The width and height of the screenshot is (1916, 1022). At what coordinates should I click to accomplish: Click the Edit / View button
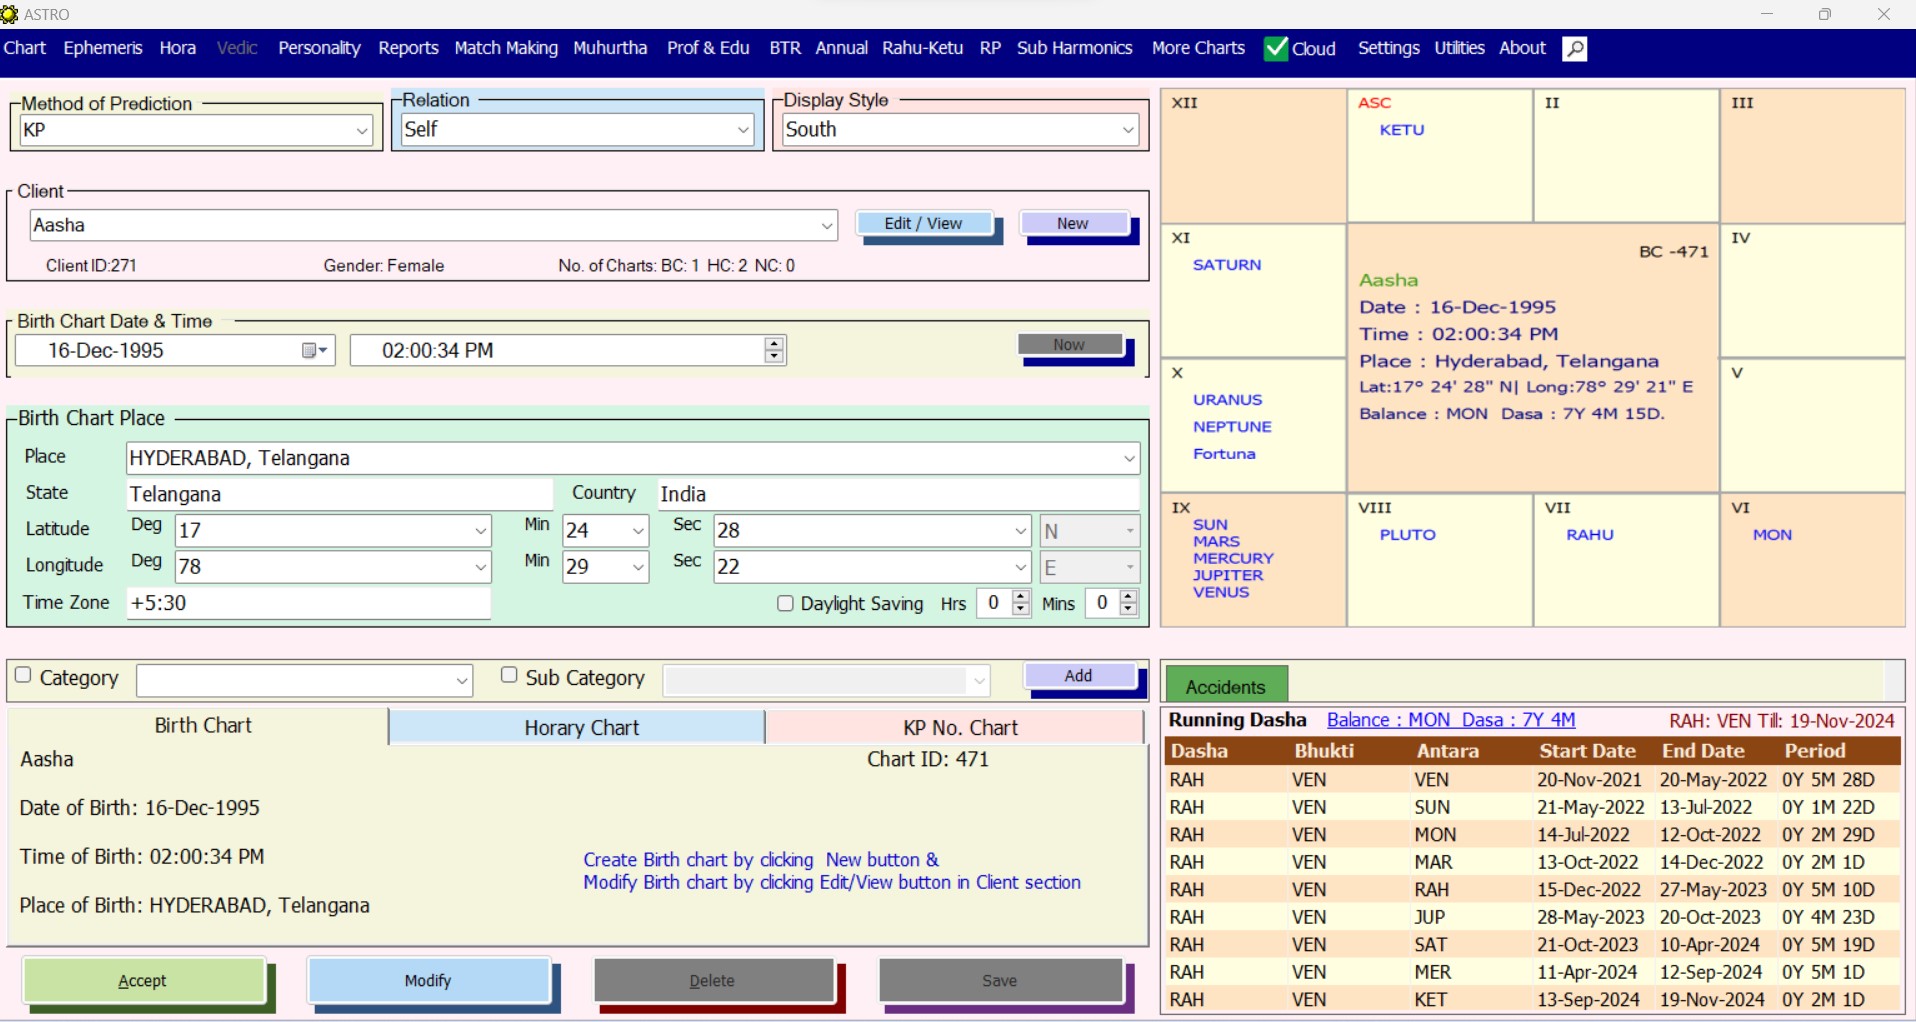[x=922, y=224]
